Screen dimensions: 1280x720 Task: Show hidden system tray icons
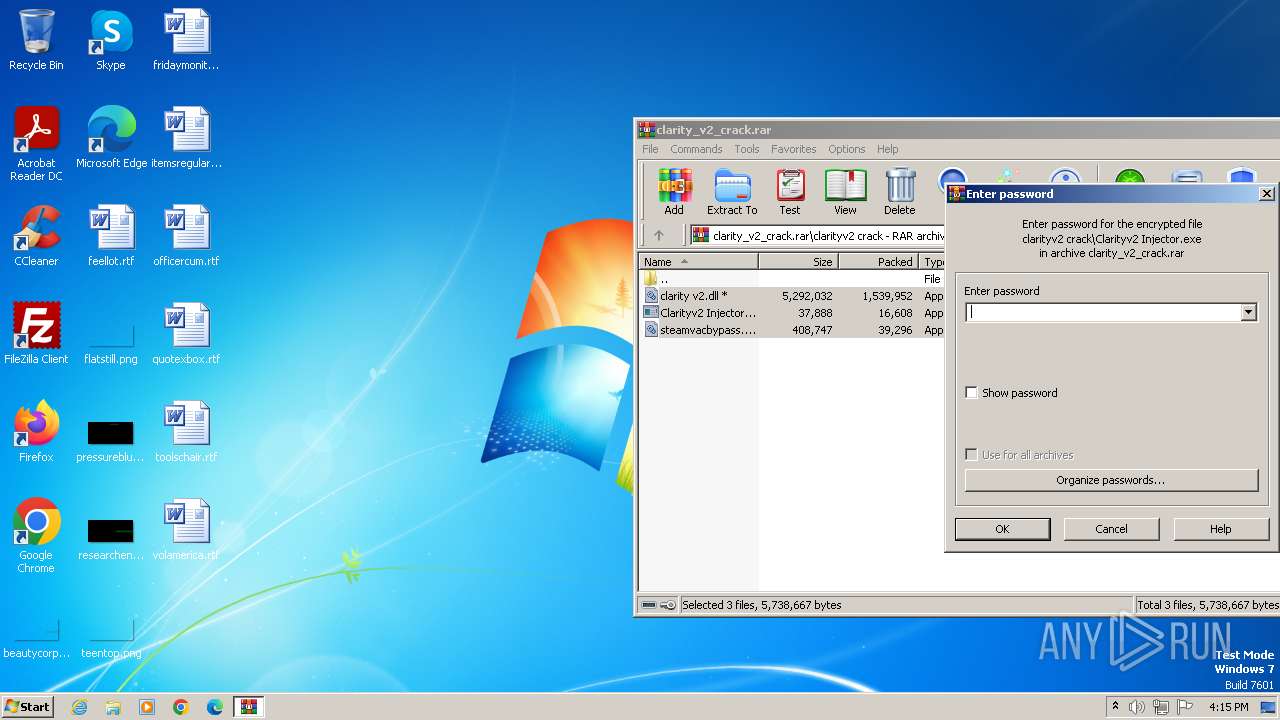(1115, 707)
